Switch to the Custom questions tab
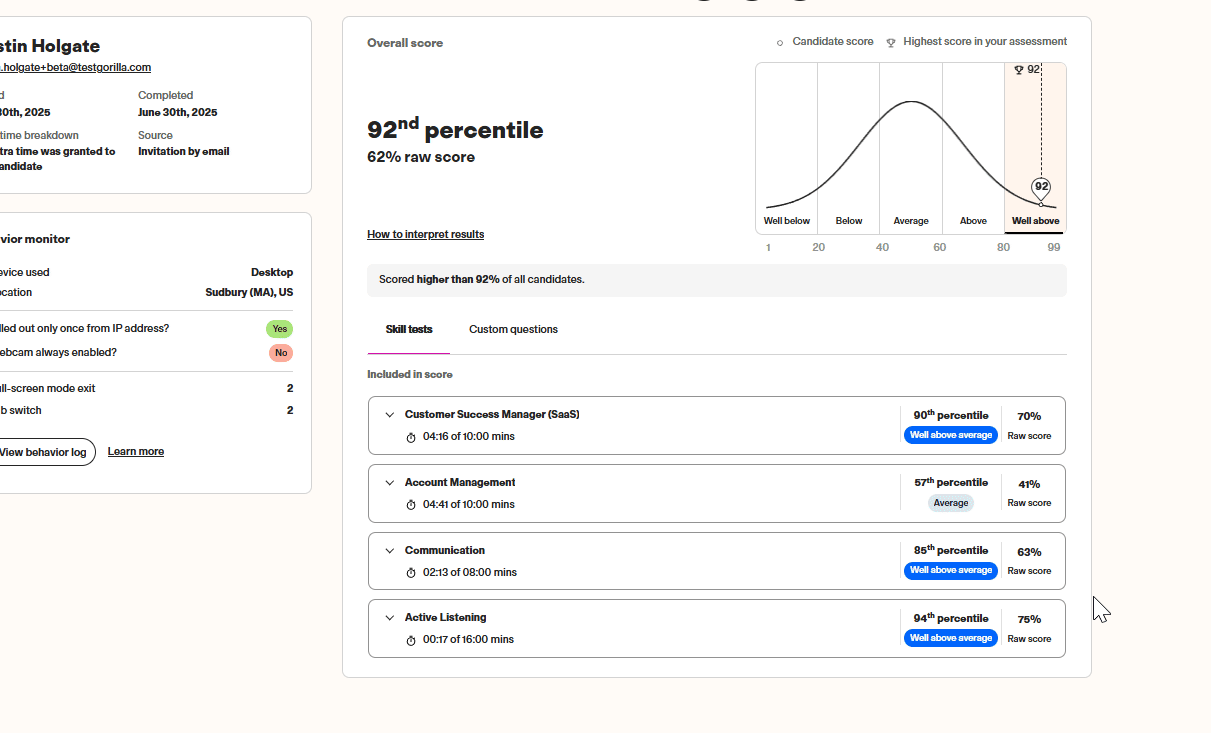 pos(513,328)
